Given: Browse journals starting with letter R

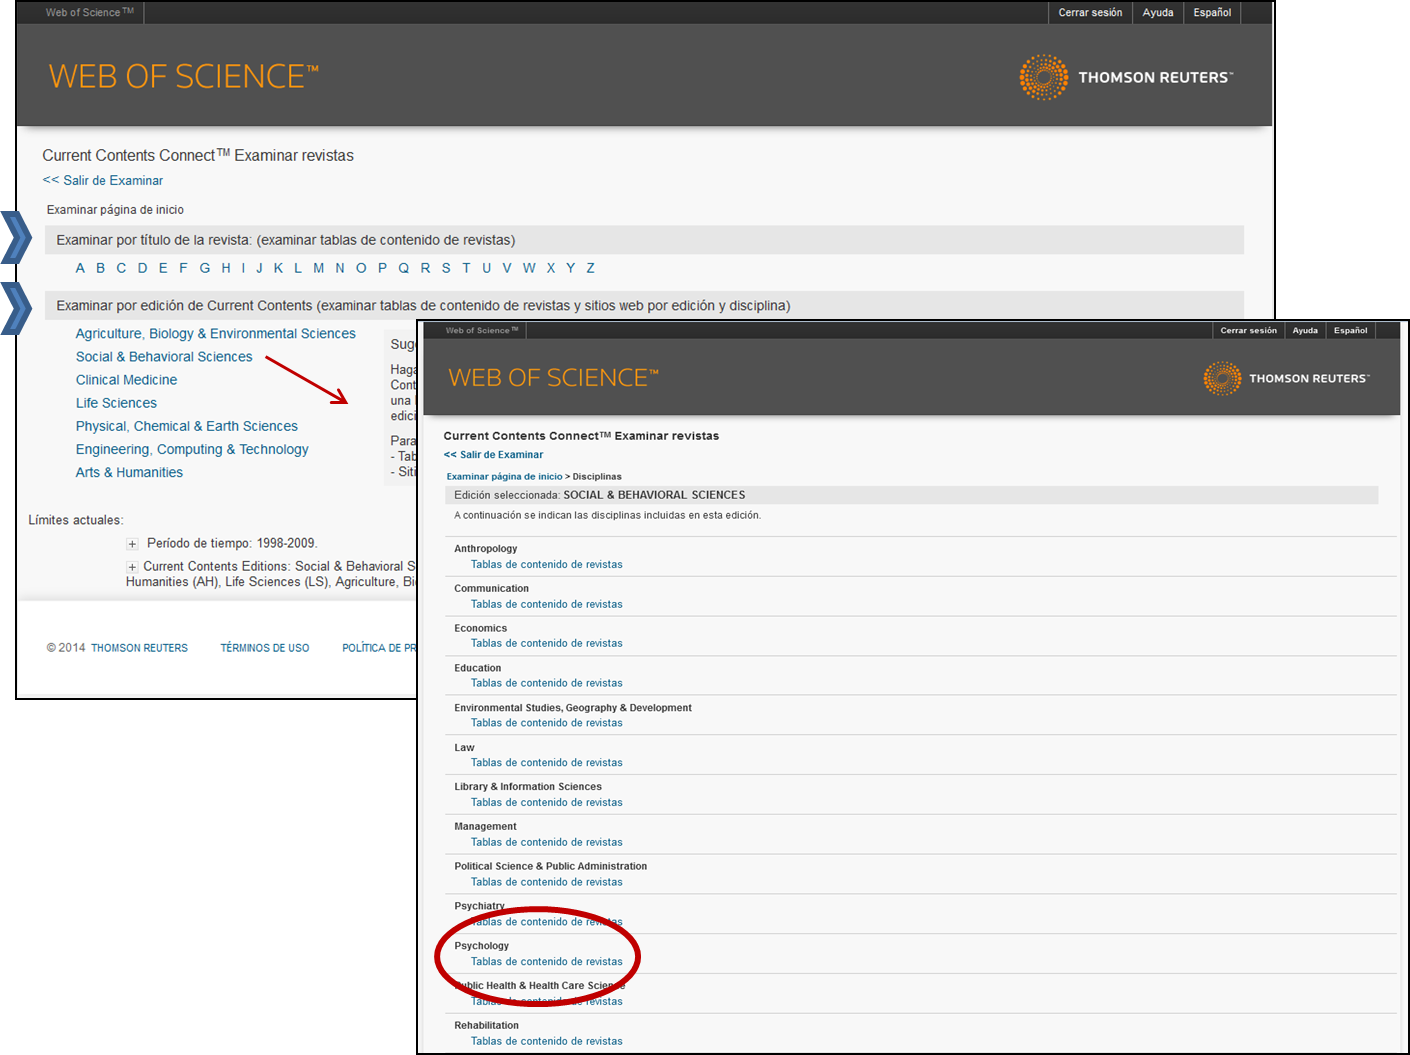Looking at the screenshot, I should (425, 268).
